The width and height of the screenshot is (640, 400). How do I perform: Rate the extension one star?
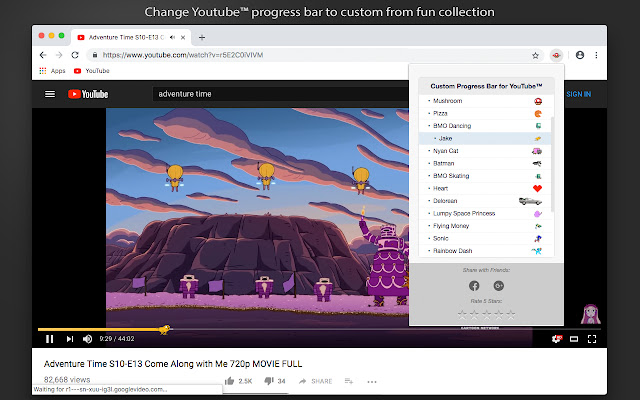[x=462, y=314]
